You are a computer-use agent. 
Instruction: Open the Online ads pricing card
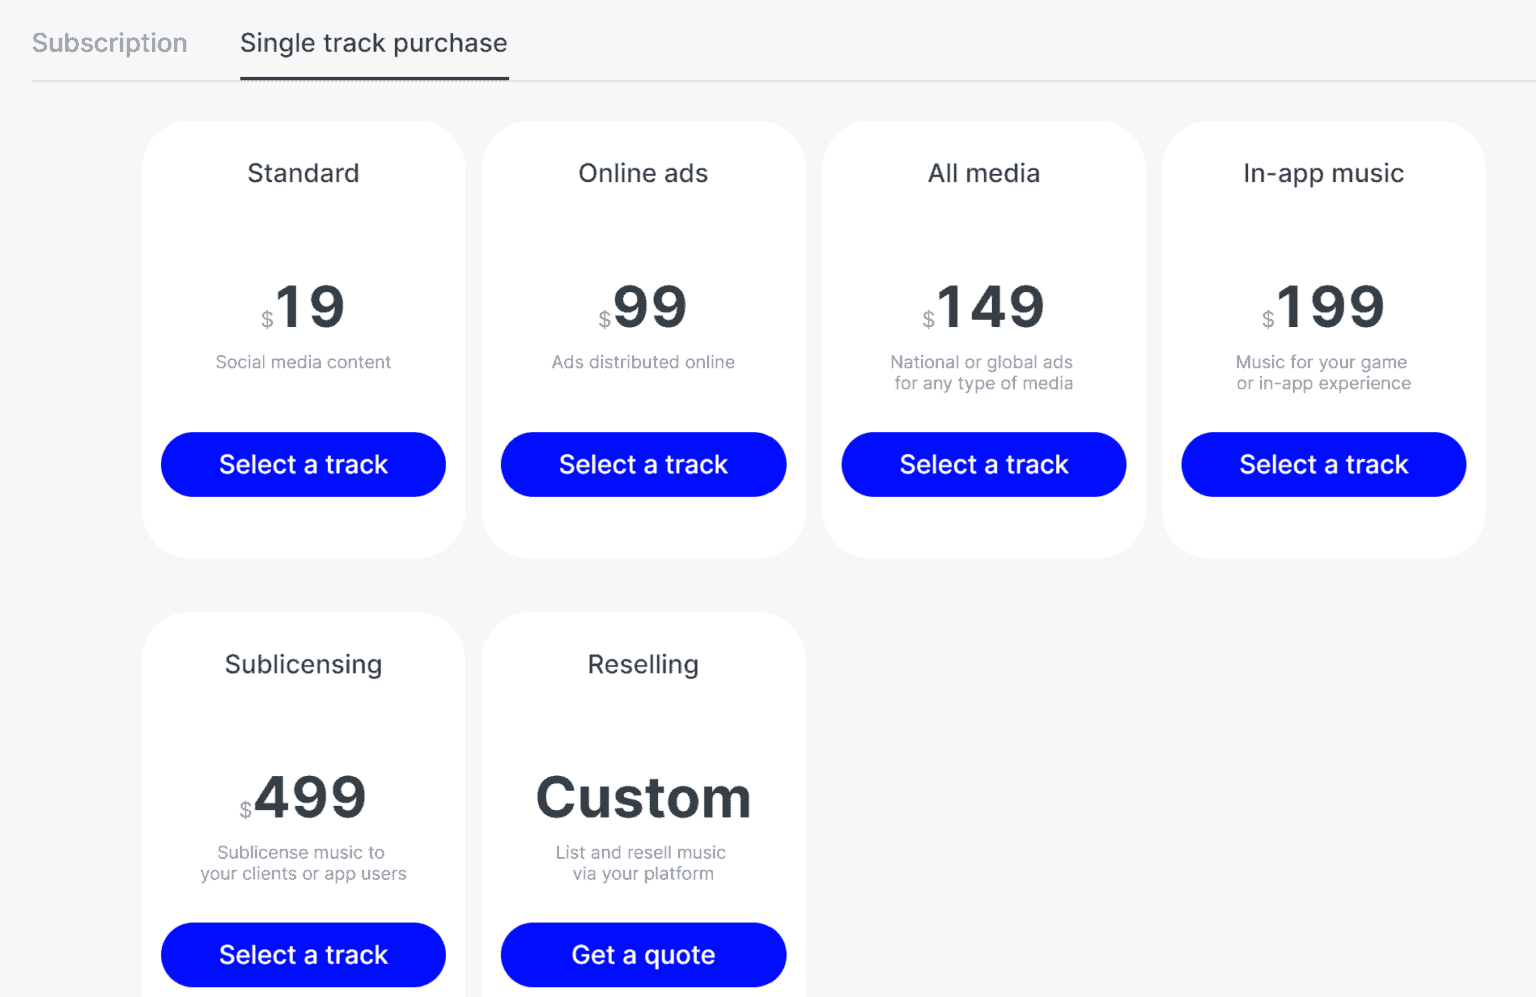643,250
